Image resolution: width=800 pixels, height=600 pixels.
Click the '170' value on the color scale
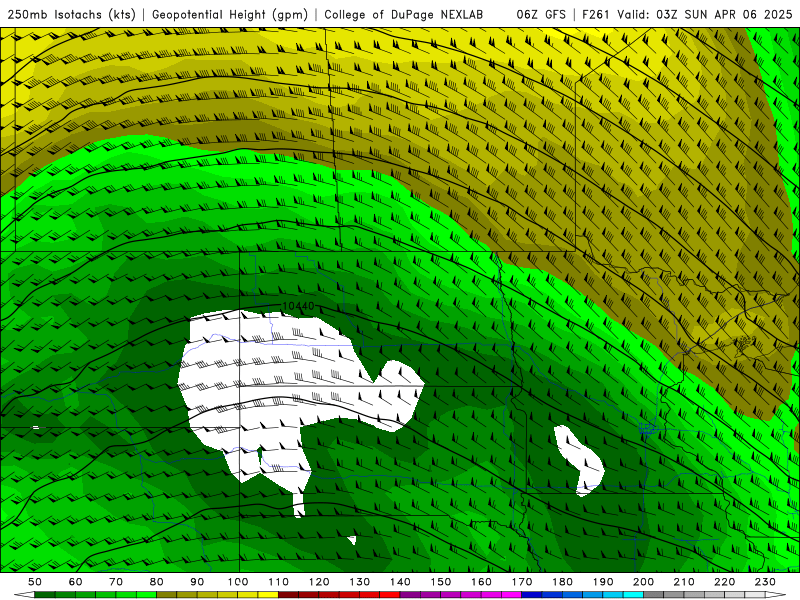[x=522, y=582]
